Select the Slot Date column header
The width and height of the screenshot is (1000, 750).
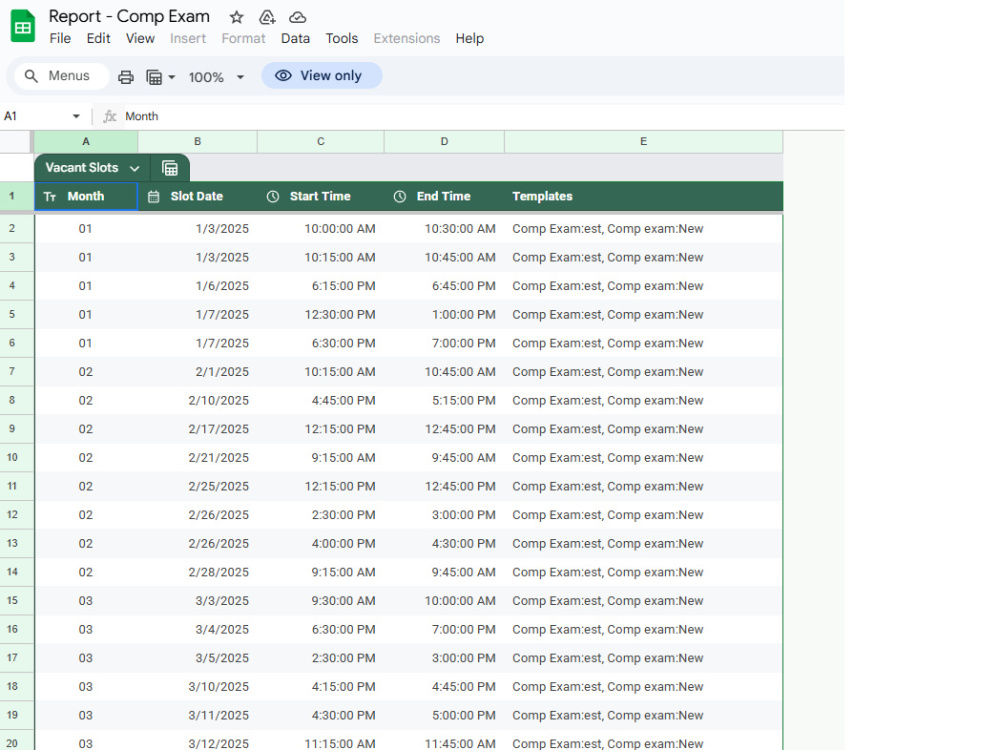click(x=198, y=196)
